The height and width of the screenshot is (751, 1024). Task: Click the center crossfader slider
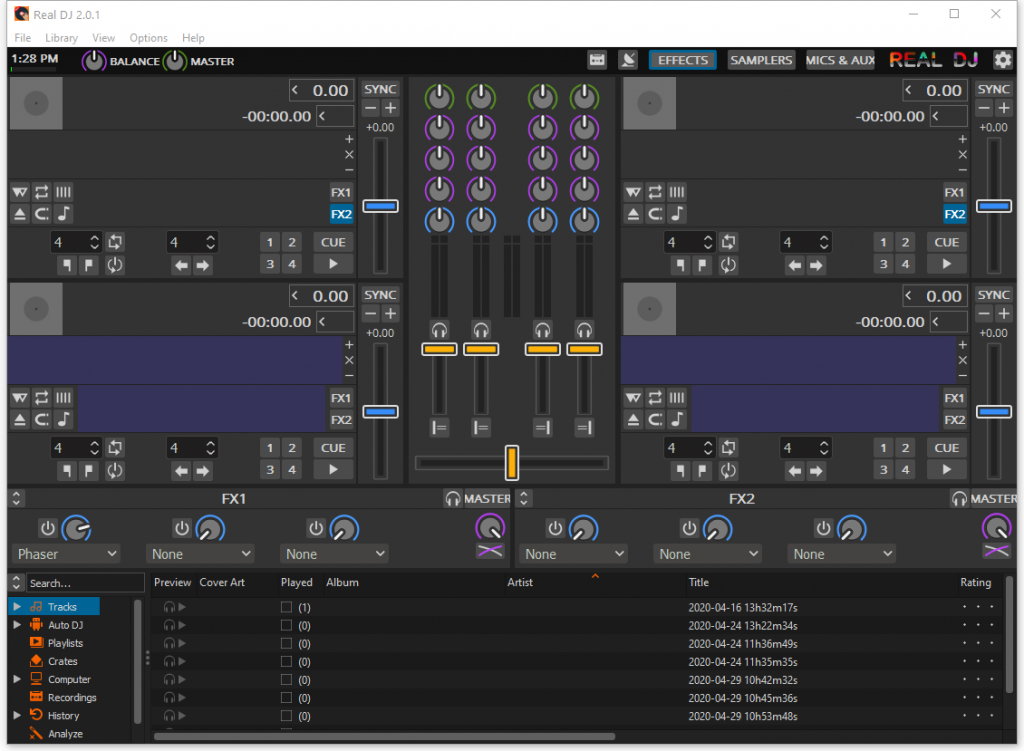point(511,462)
